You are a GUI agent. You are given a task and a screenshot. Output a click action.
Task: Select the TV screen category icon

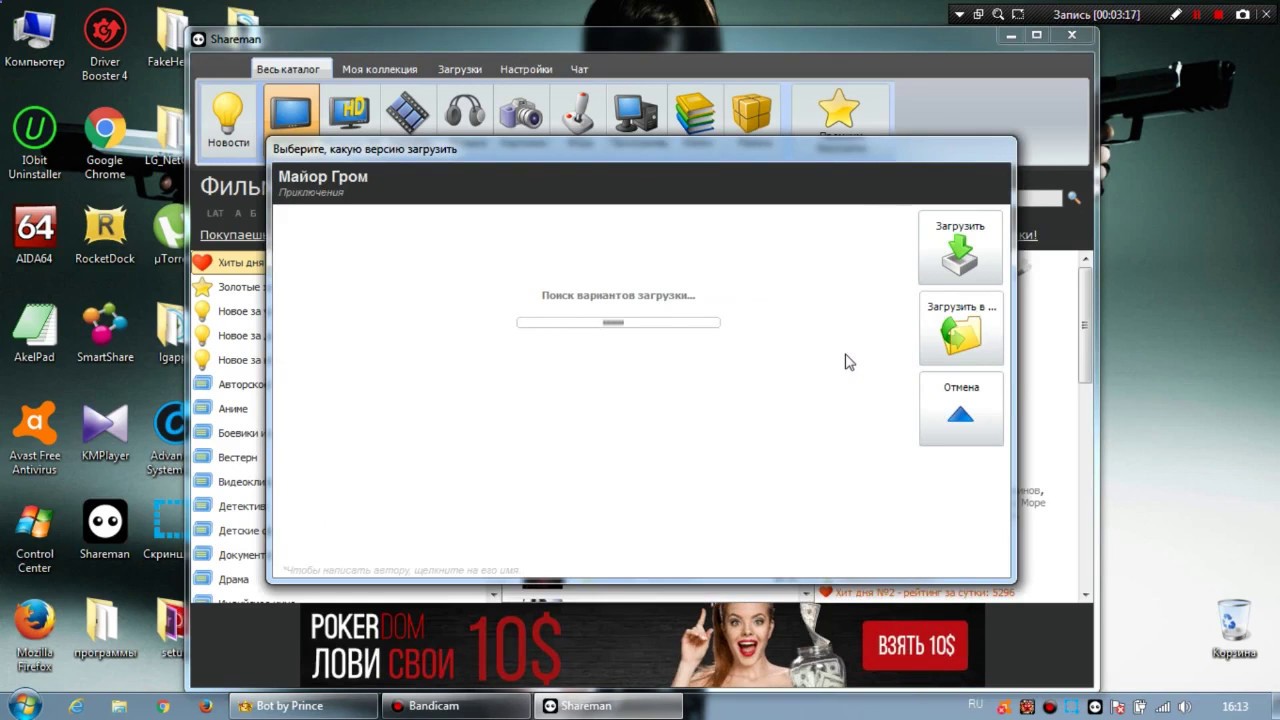291,112
